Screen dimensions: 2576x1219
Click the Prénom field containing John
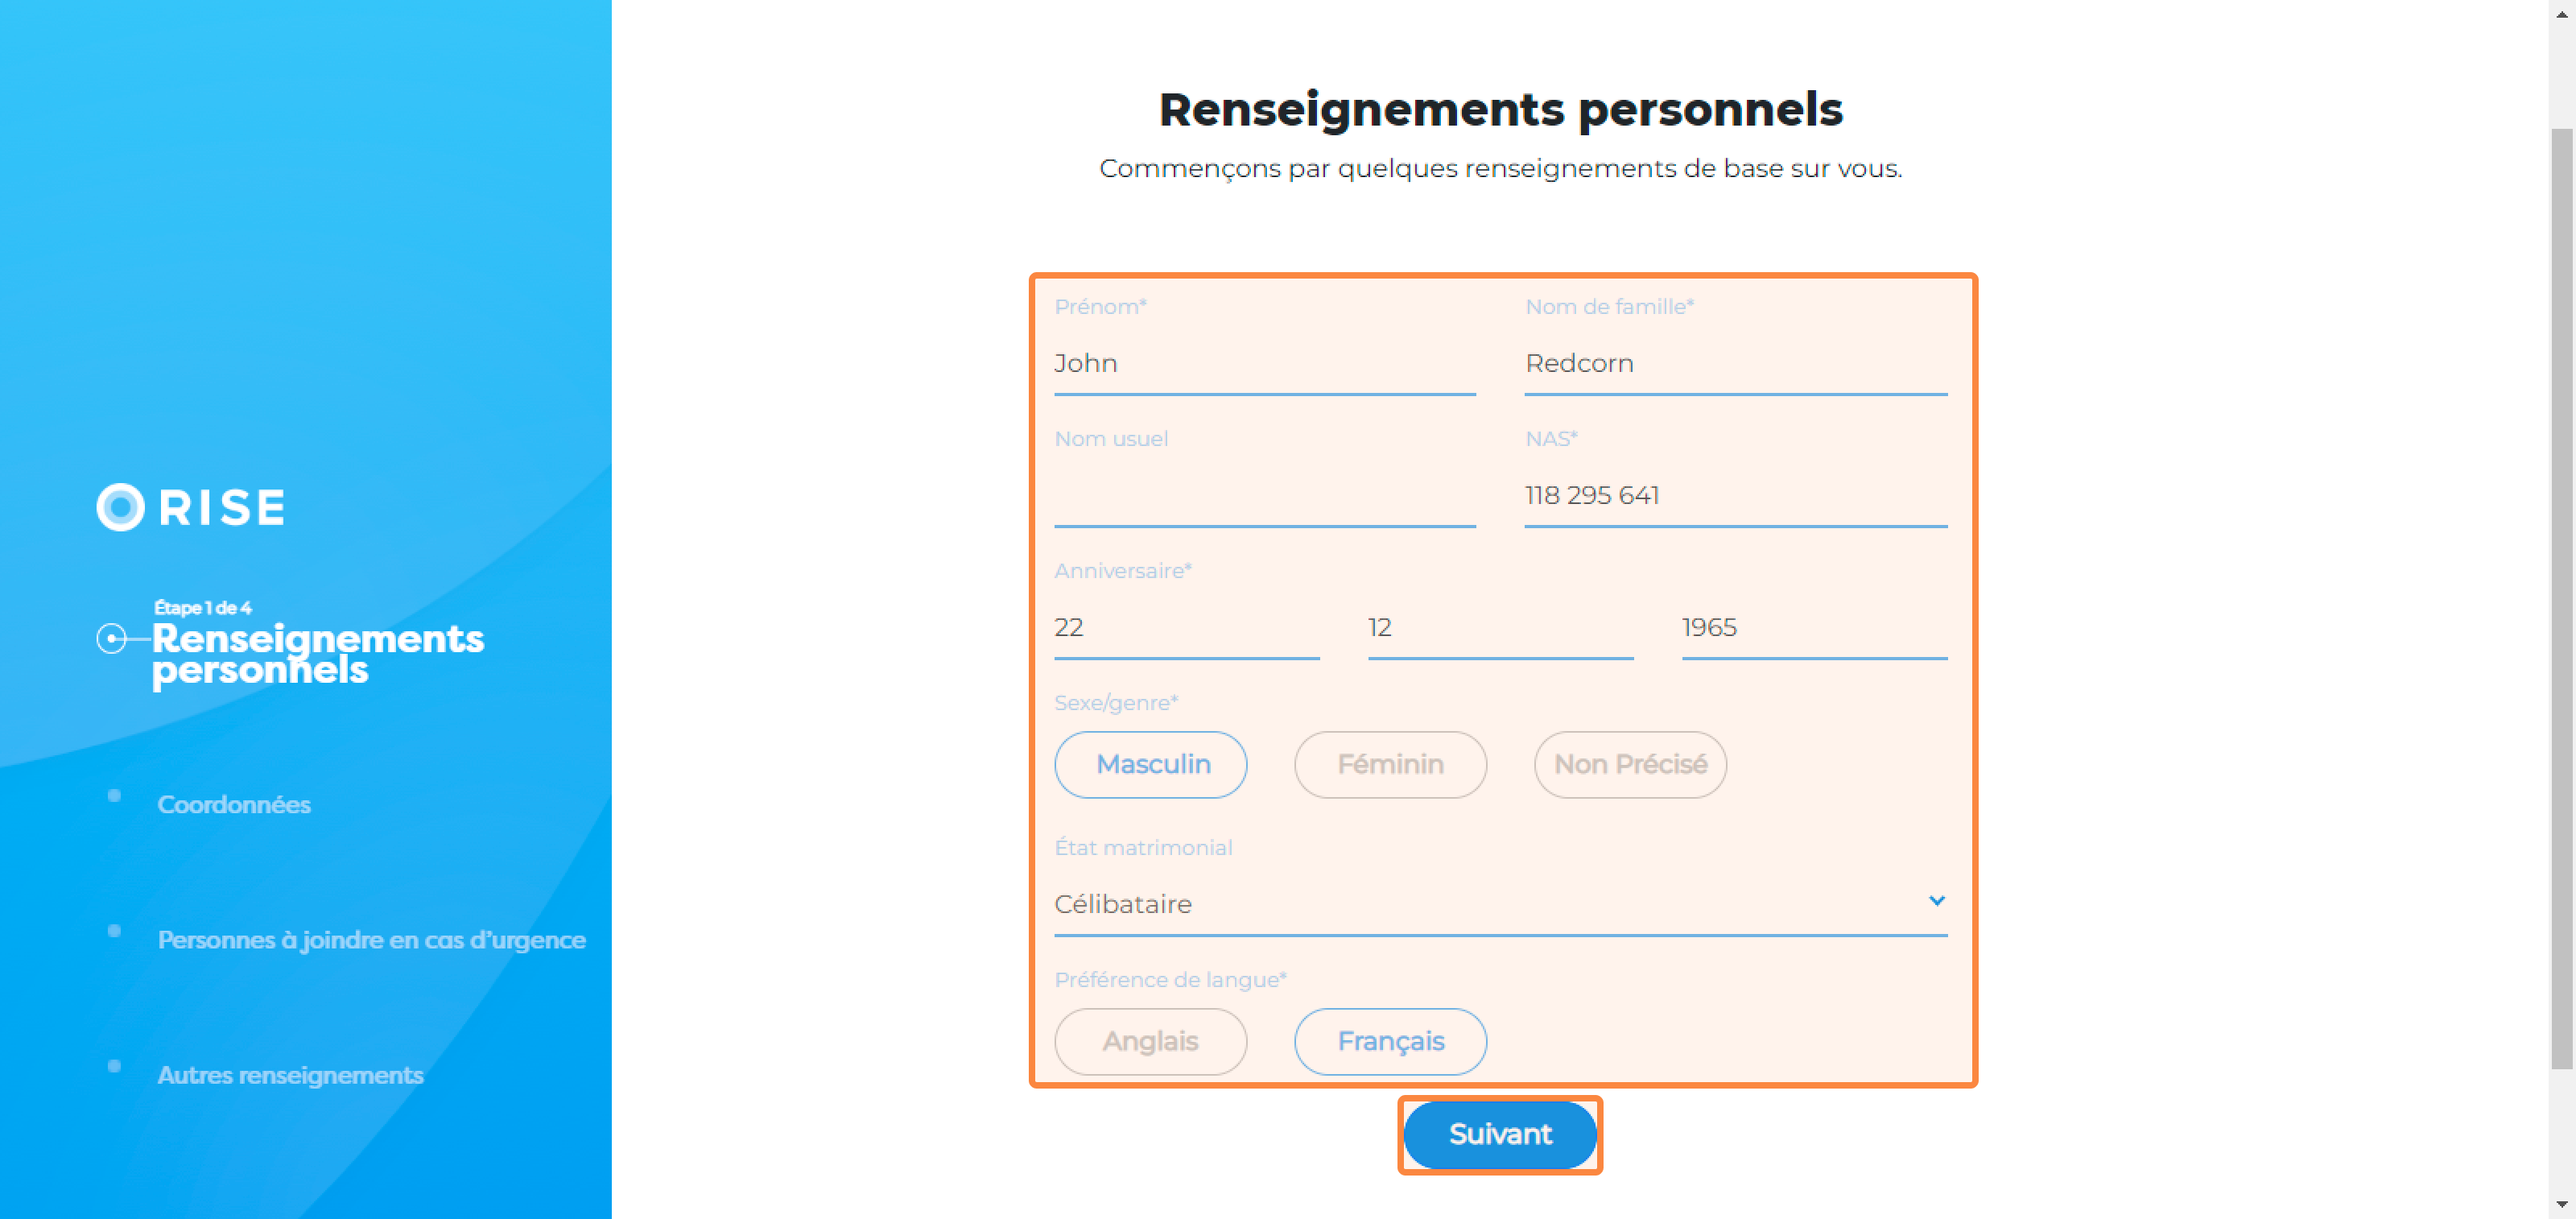pos(1264,364)
